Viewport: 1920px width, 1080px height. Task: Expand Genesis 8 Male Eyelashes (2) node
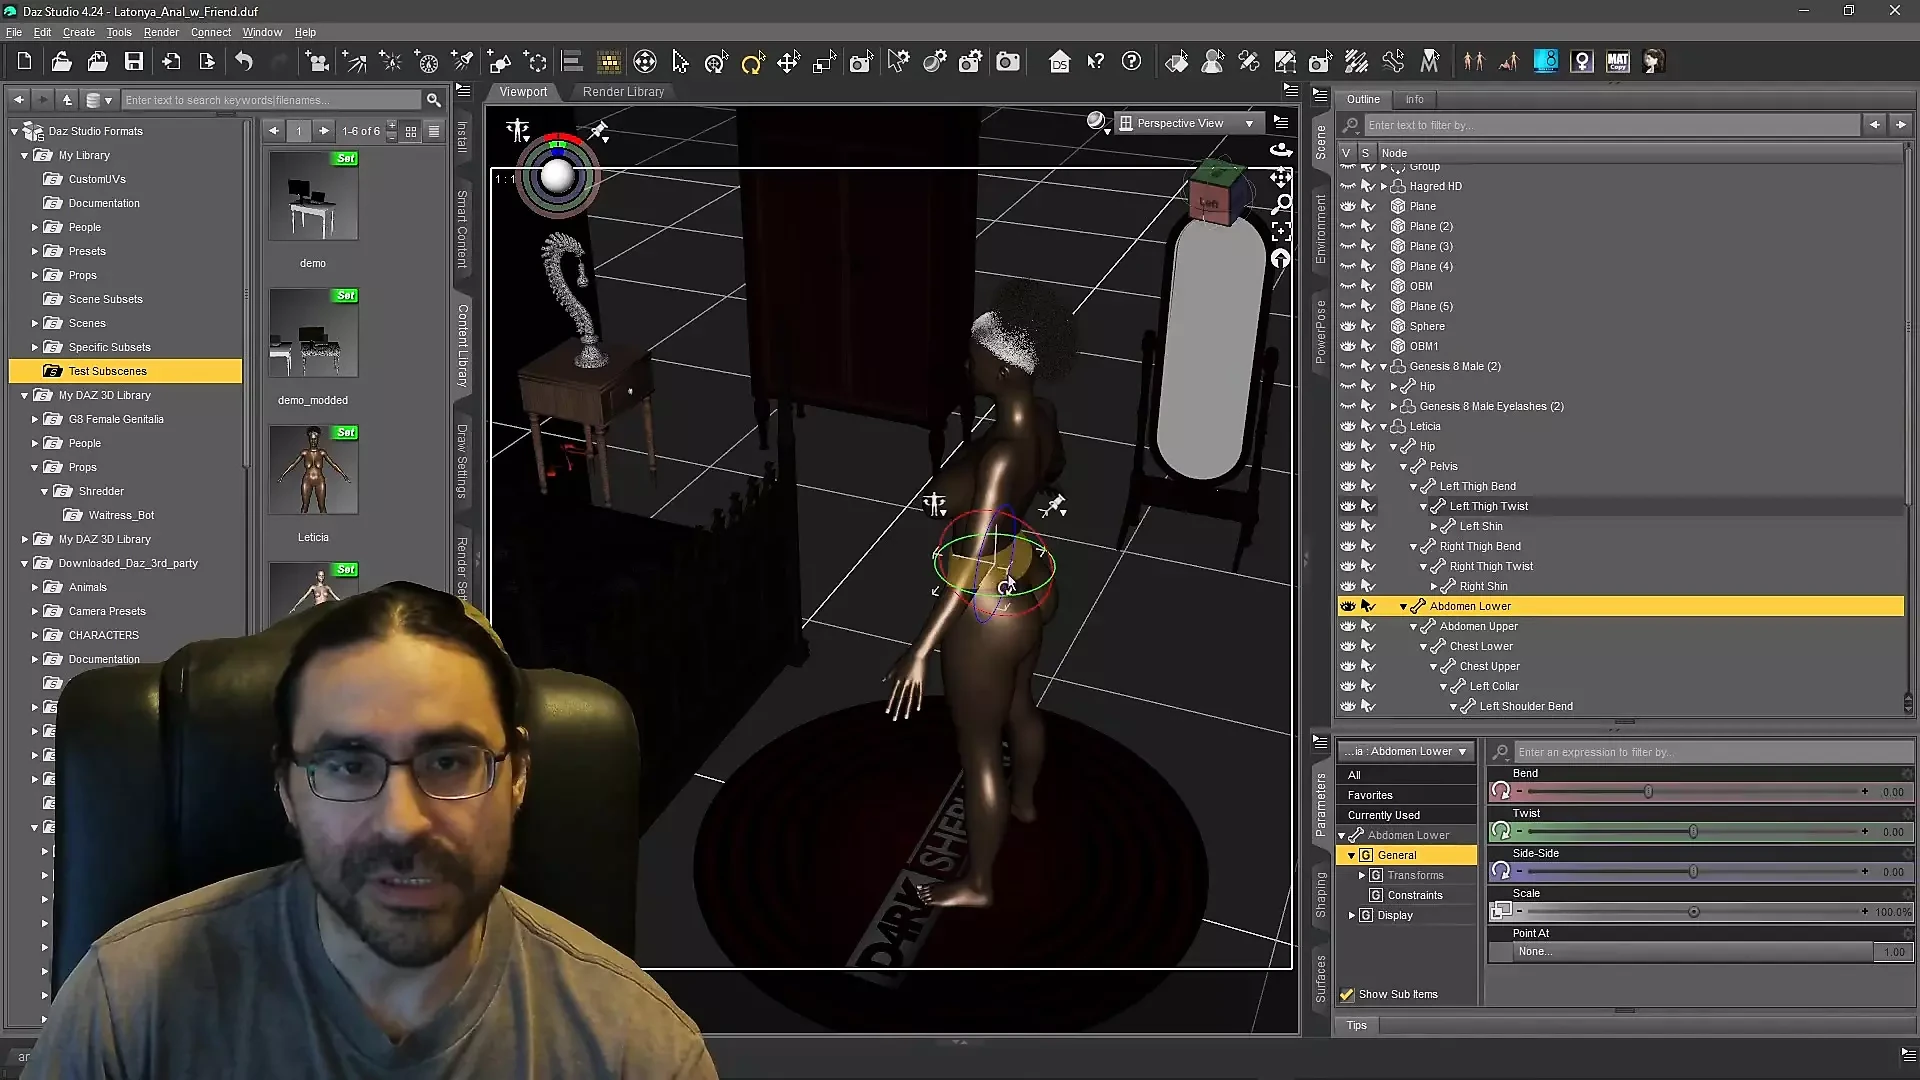[x=1394, y=407]
